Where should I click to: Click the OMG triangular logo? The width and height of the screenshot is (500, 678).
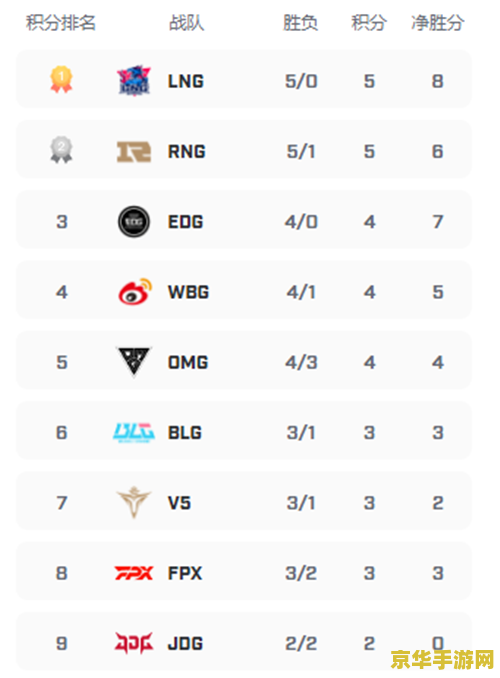click(134, 361)
